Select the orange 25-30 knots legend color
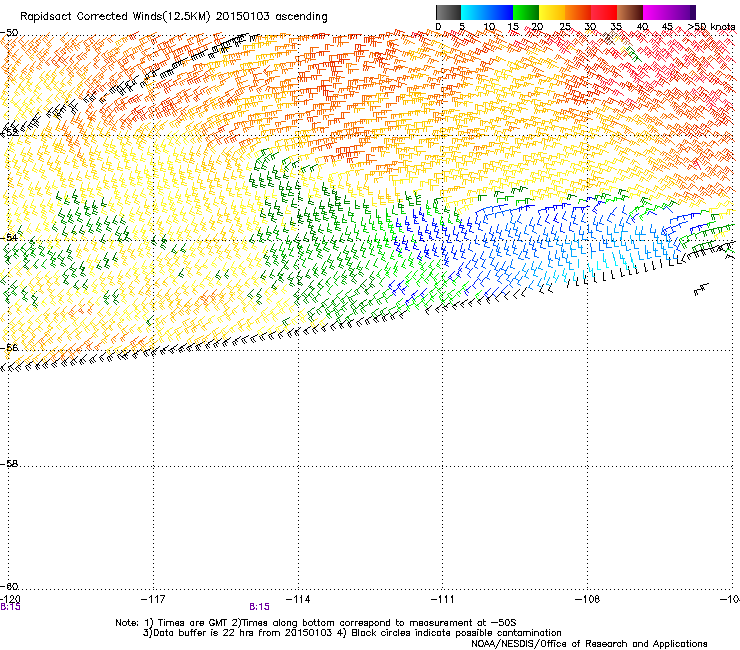This screenshot has height=650, width=740. pyautogui.click(x=578, y=12)
